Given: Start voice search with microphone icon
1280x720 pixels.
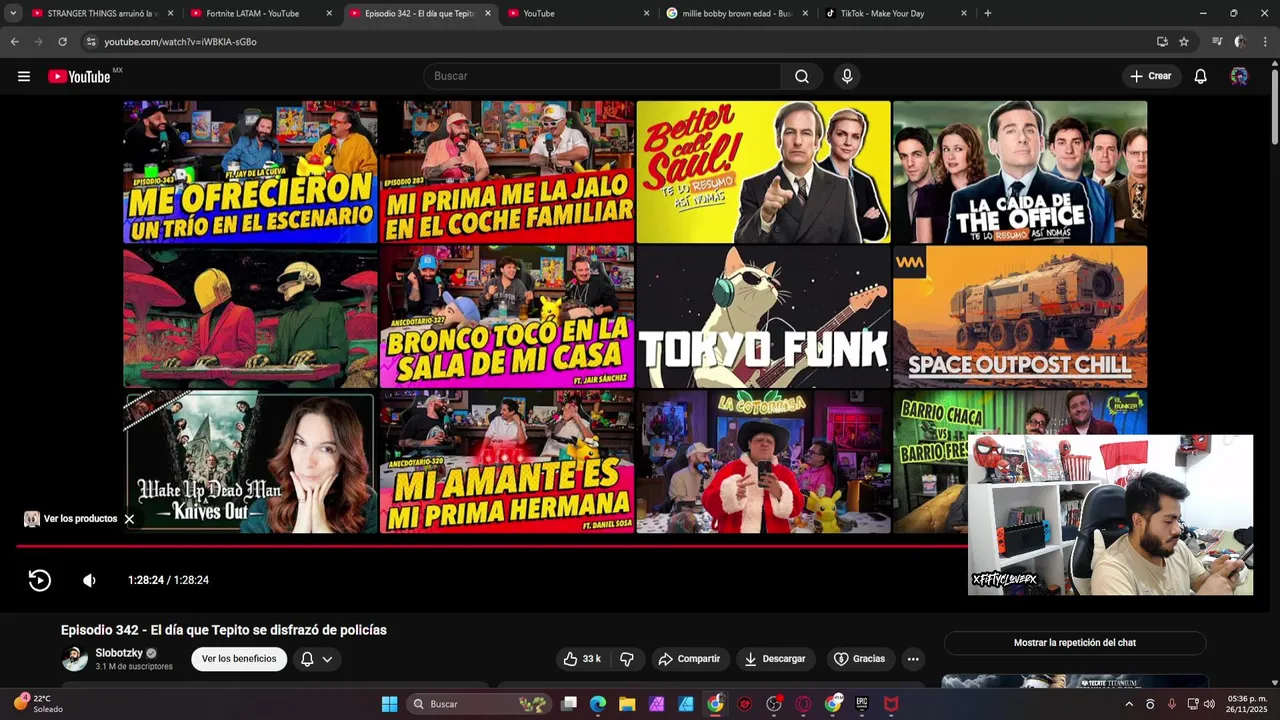Looking at the screenshot, I should pyautogui.click(x=847, y=76).
